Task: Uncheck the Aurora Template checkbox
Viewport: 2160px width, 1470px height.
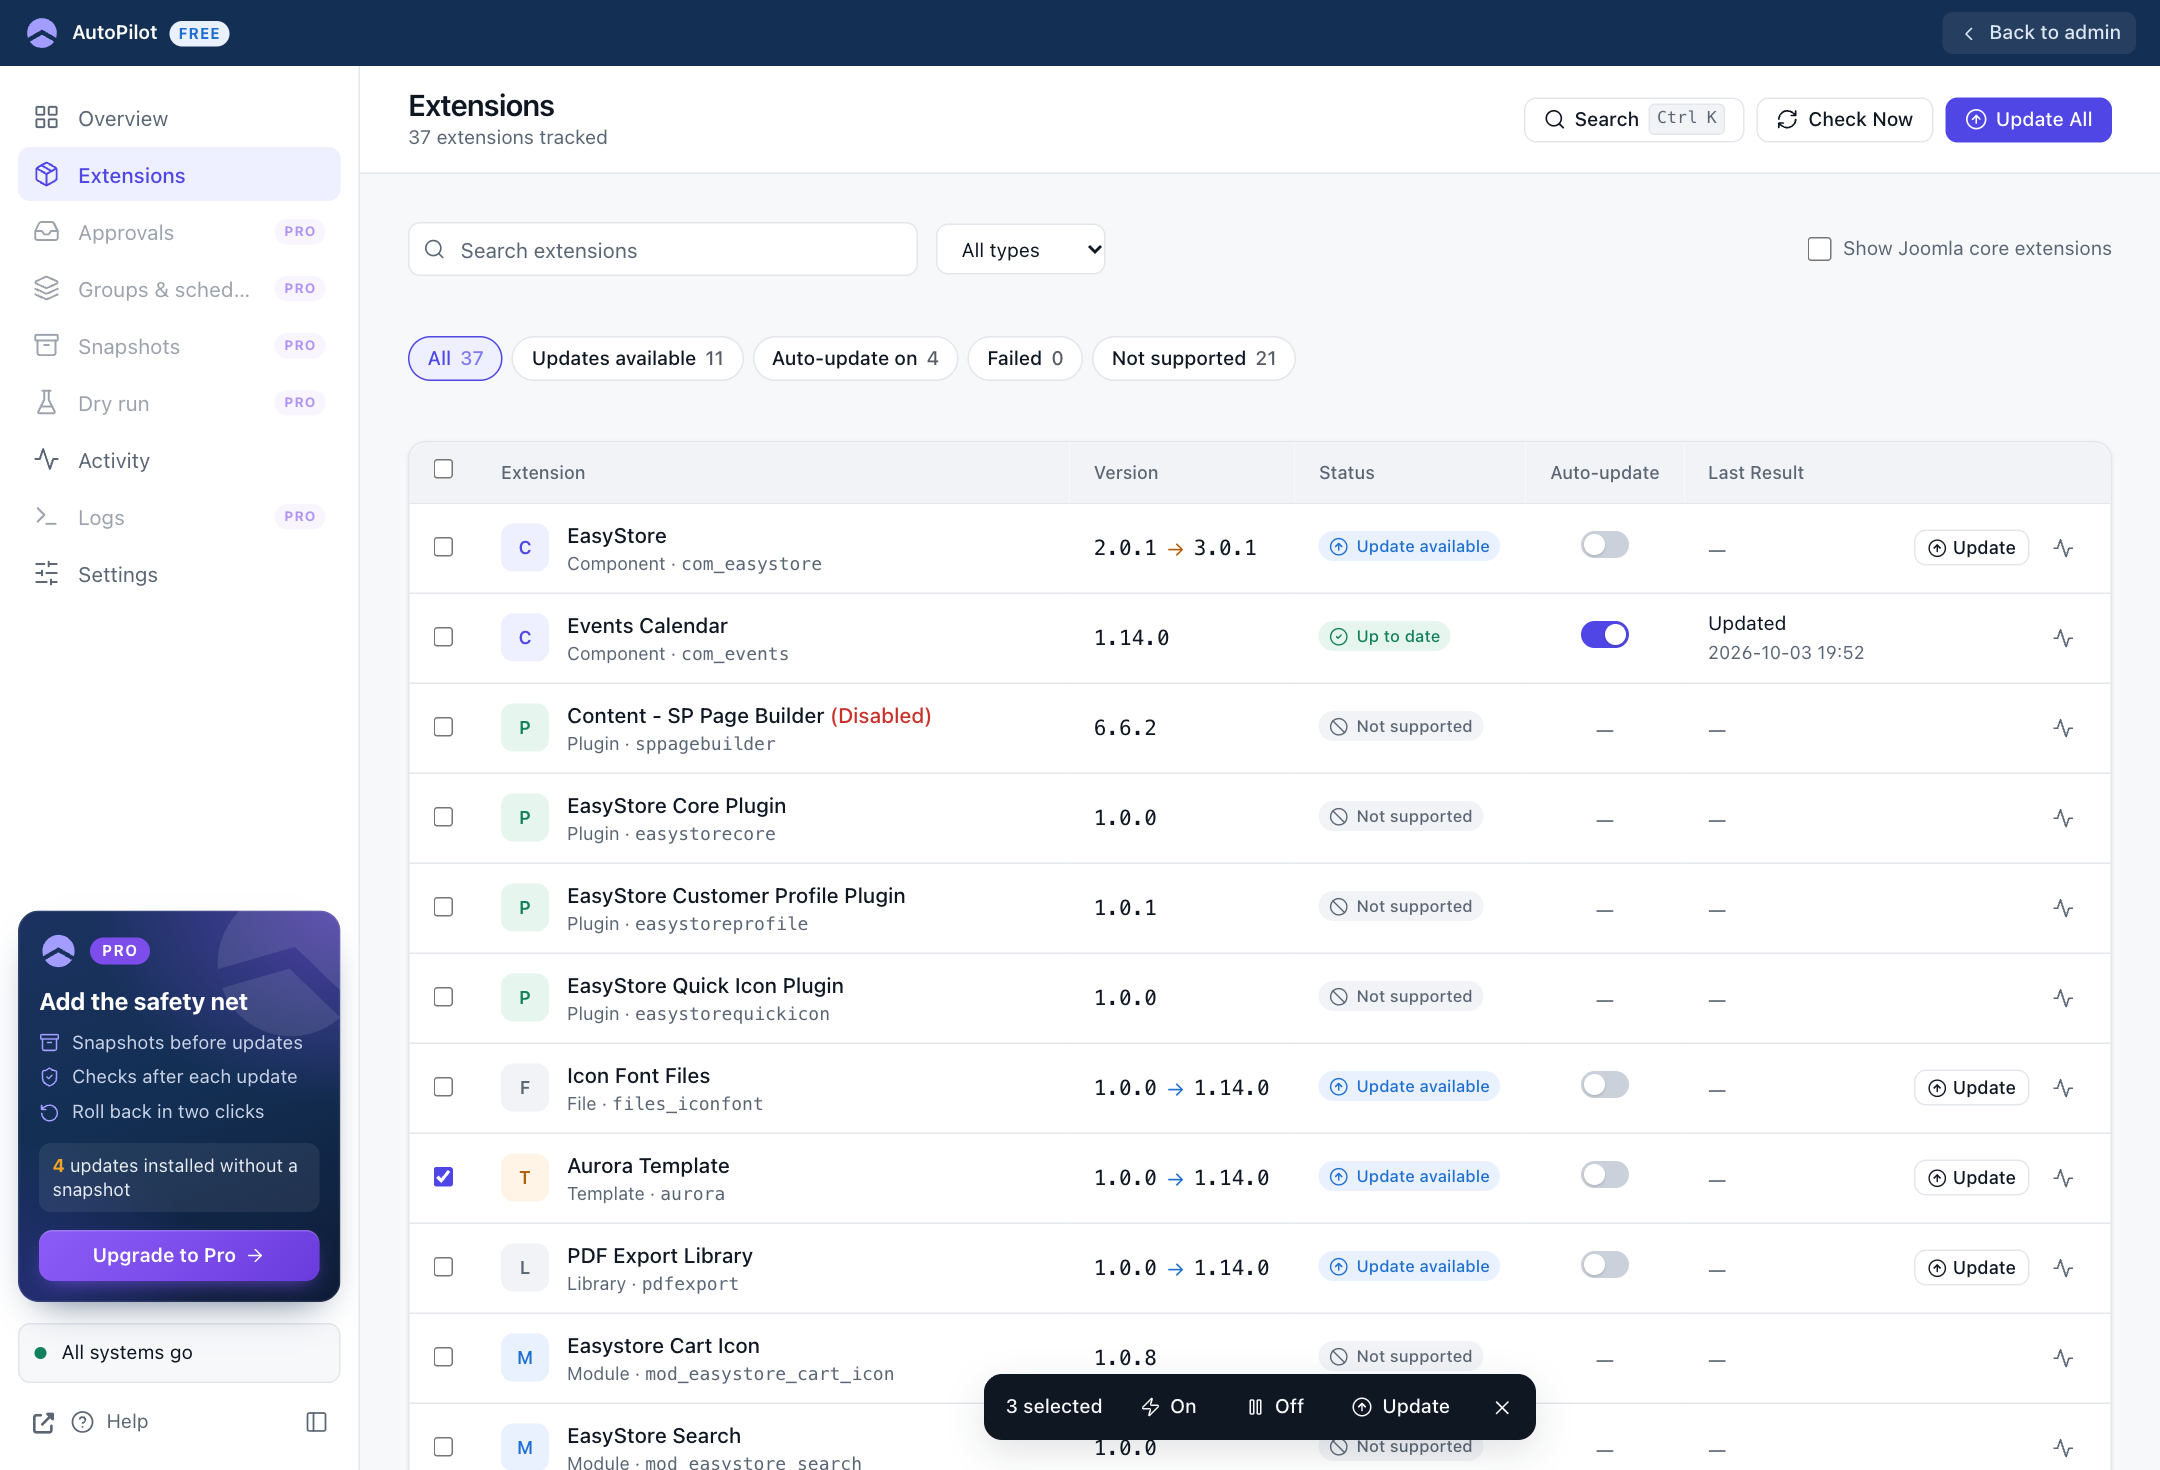Action: (x=443, y=1177)
